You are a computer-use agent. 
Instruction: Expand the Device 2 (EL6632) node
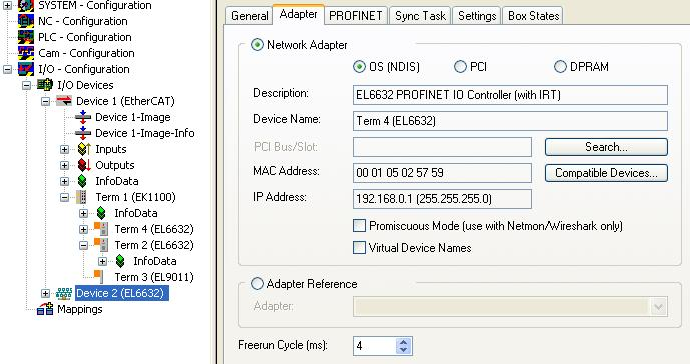[45, 293]
